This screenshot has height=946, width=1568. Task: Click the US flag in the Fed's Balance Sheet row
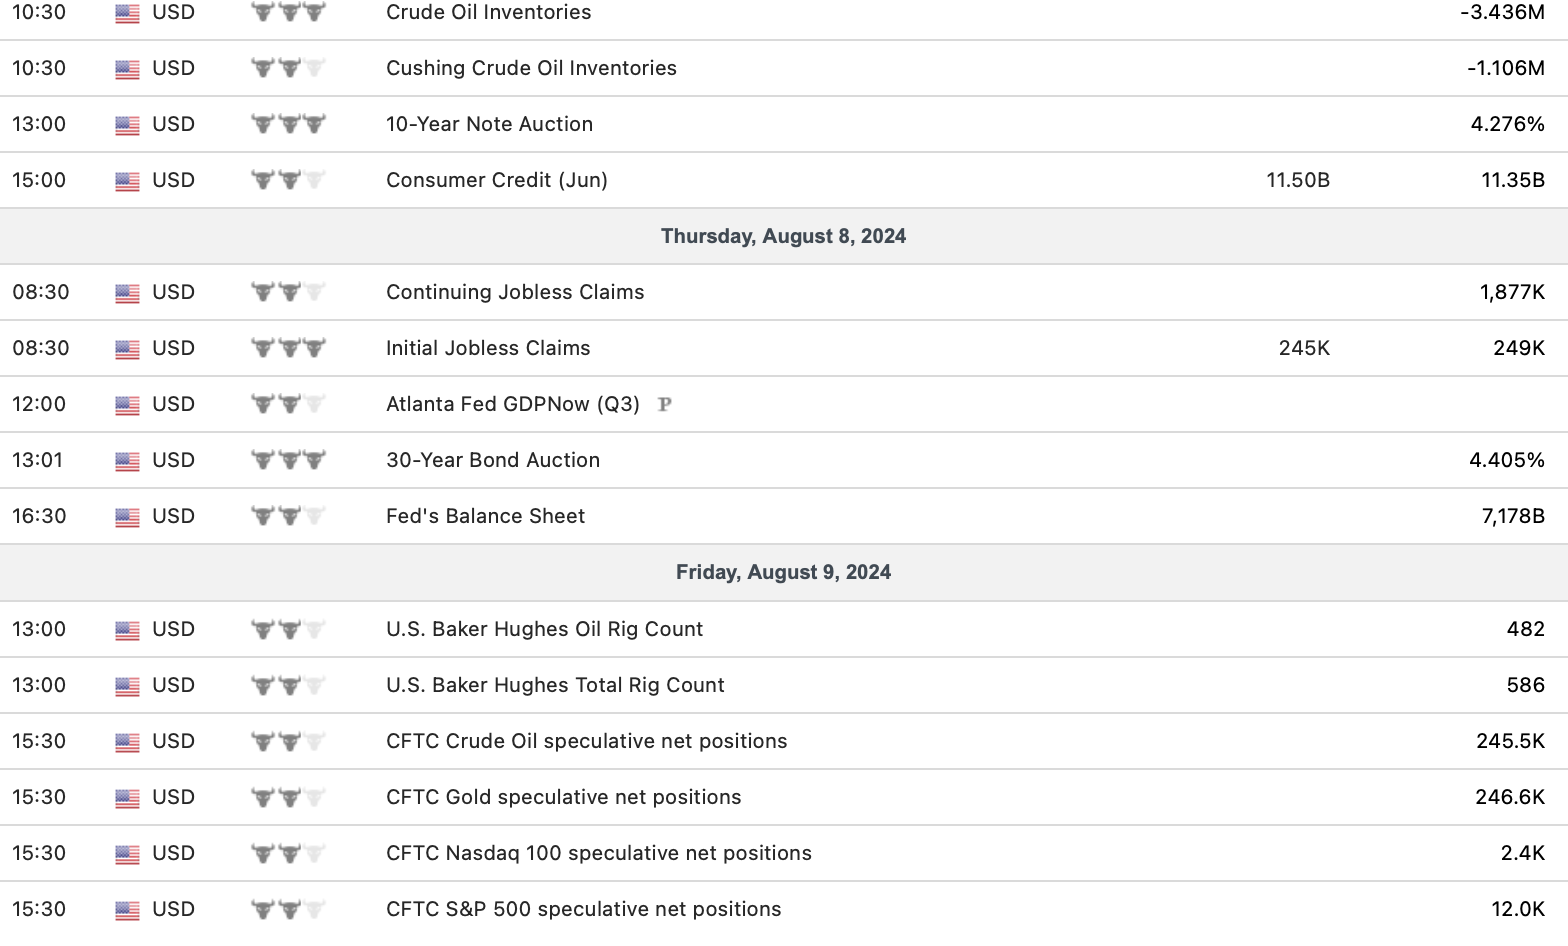coord(127,517)
